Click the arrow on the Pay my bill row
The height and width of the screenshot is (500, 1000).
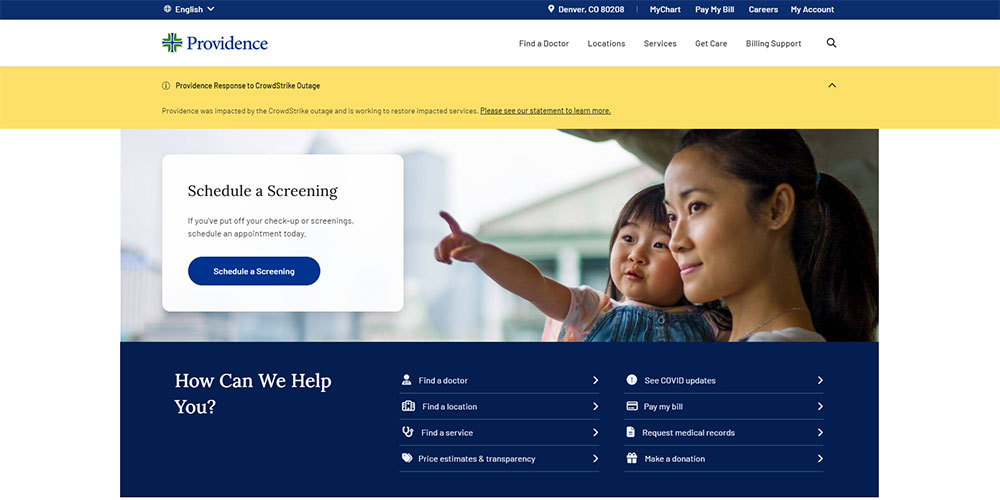point(820,406)
